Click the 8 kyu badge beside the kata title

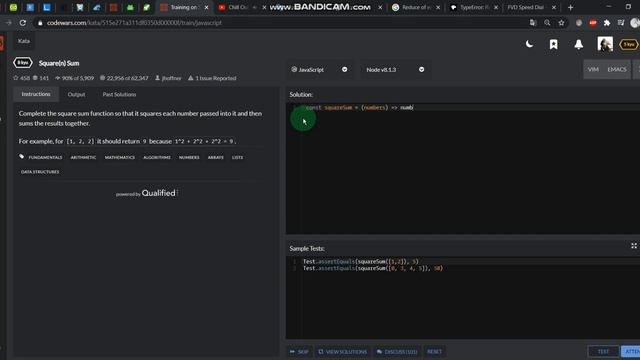(23, 63)
